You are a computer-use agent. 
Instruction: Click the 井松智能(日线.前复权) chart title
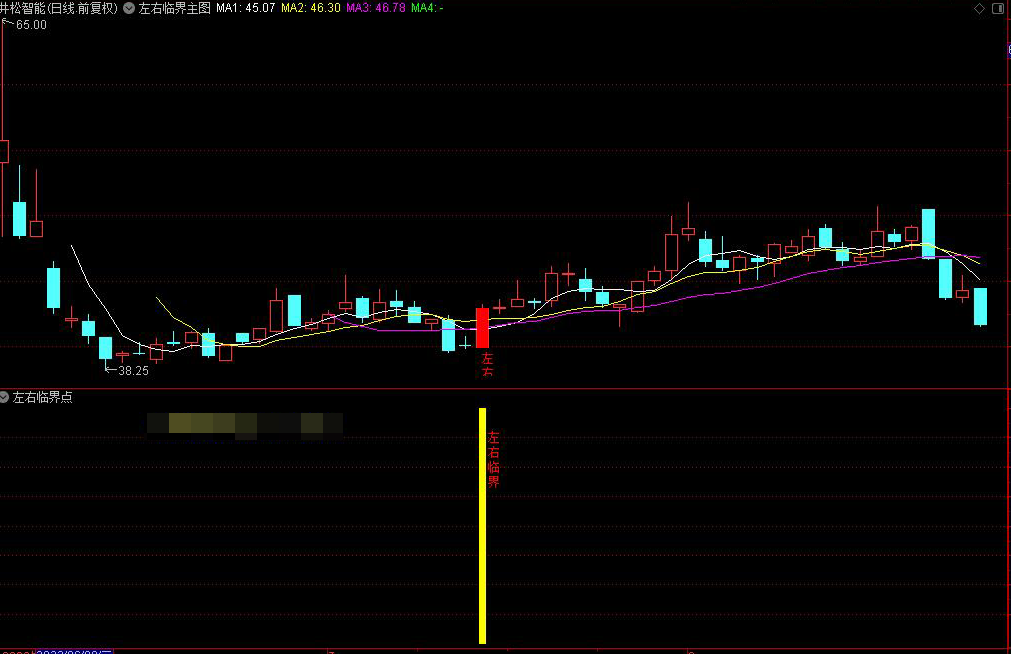click(59, 8)
